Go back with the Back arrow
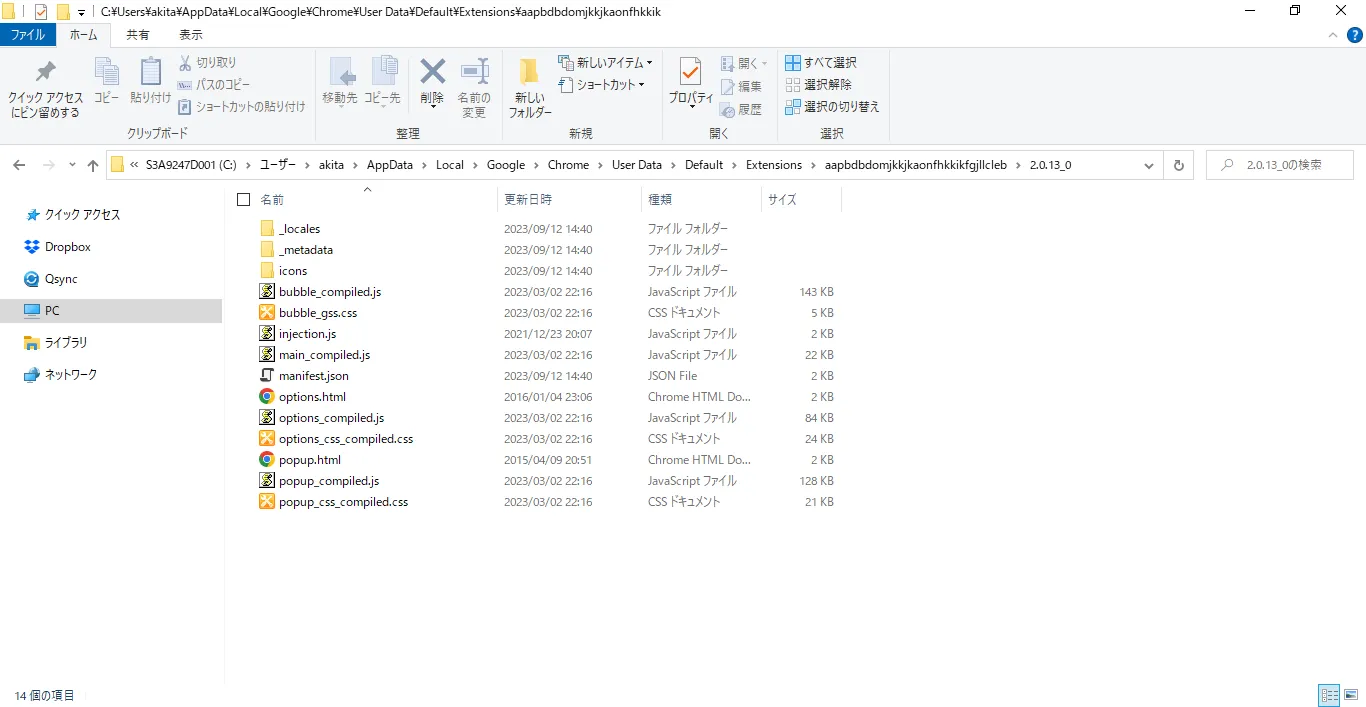The height and width of the screenshot is (707, 1366). coord(20,165)
